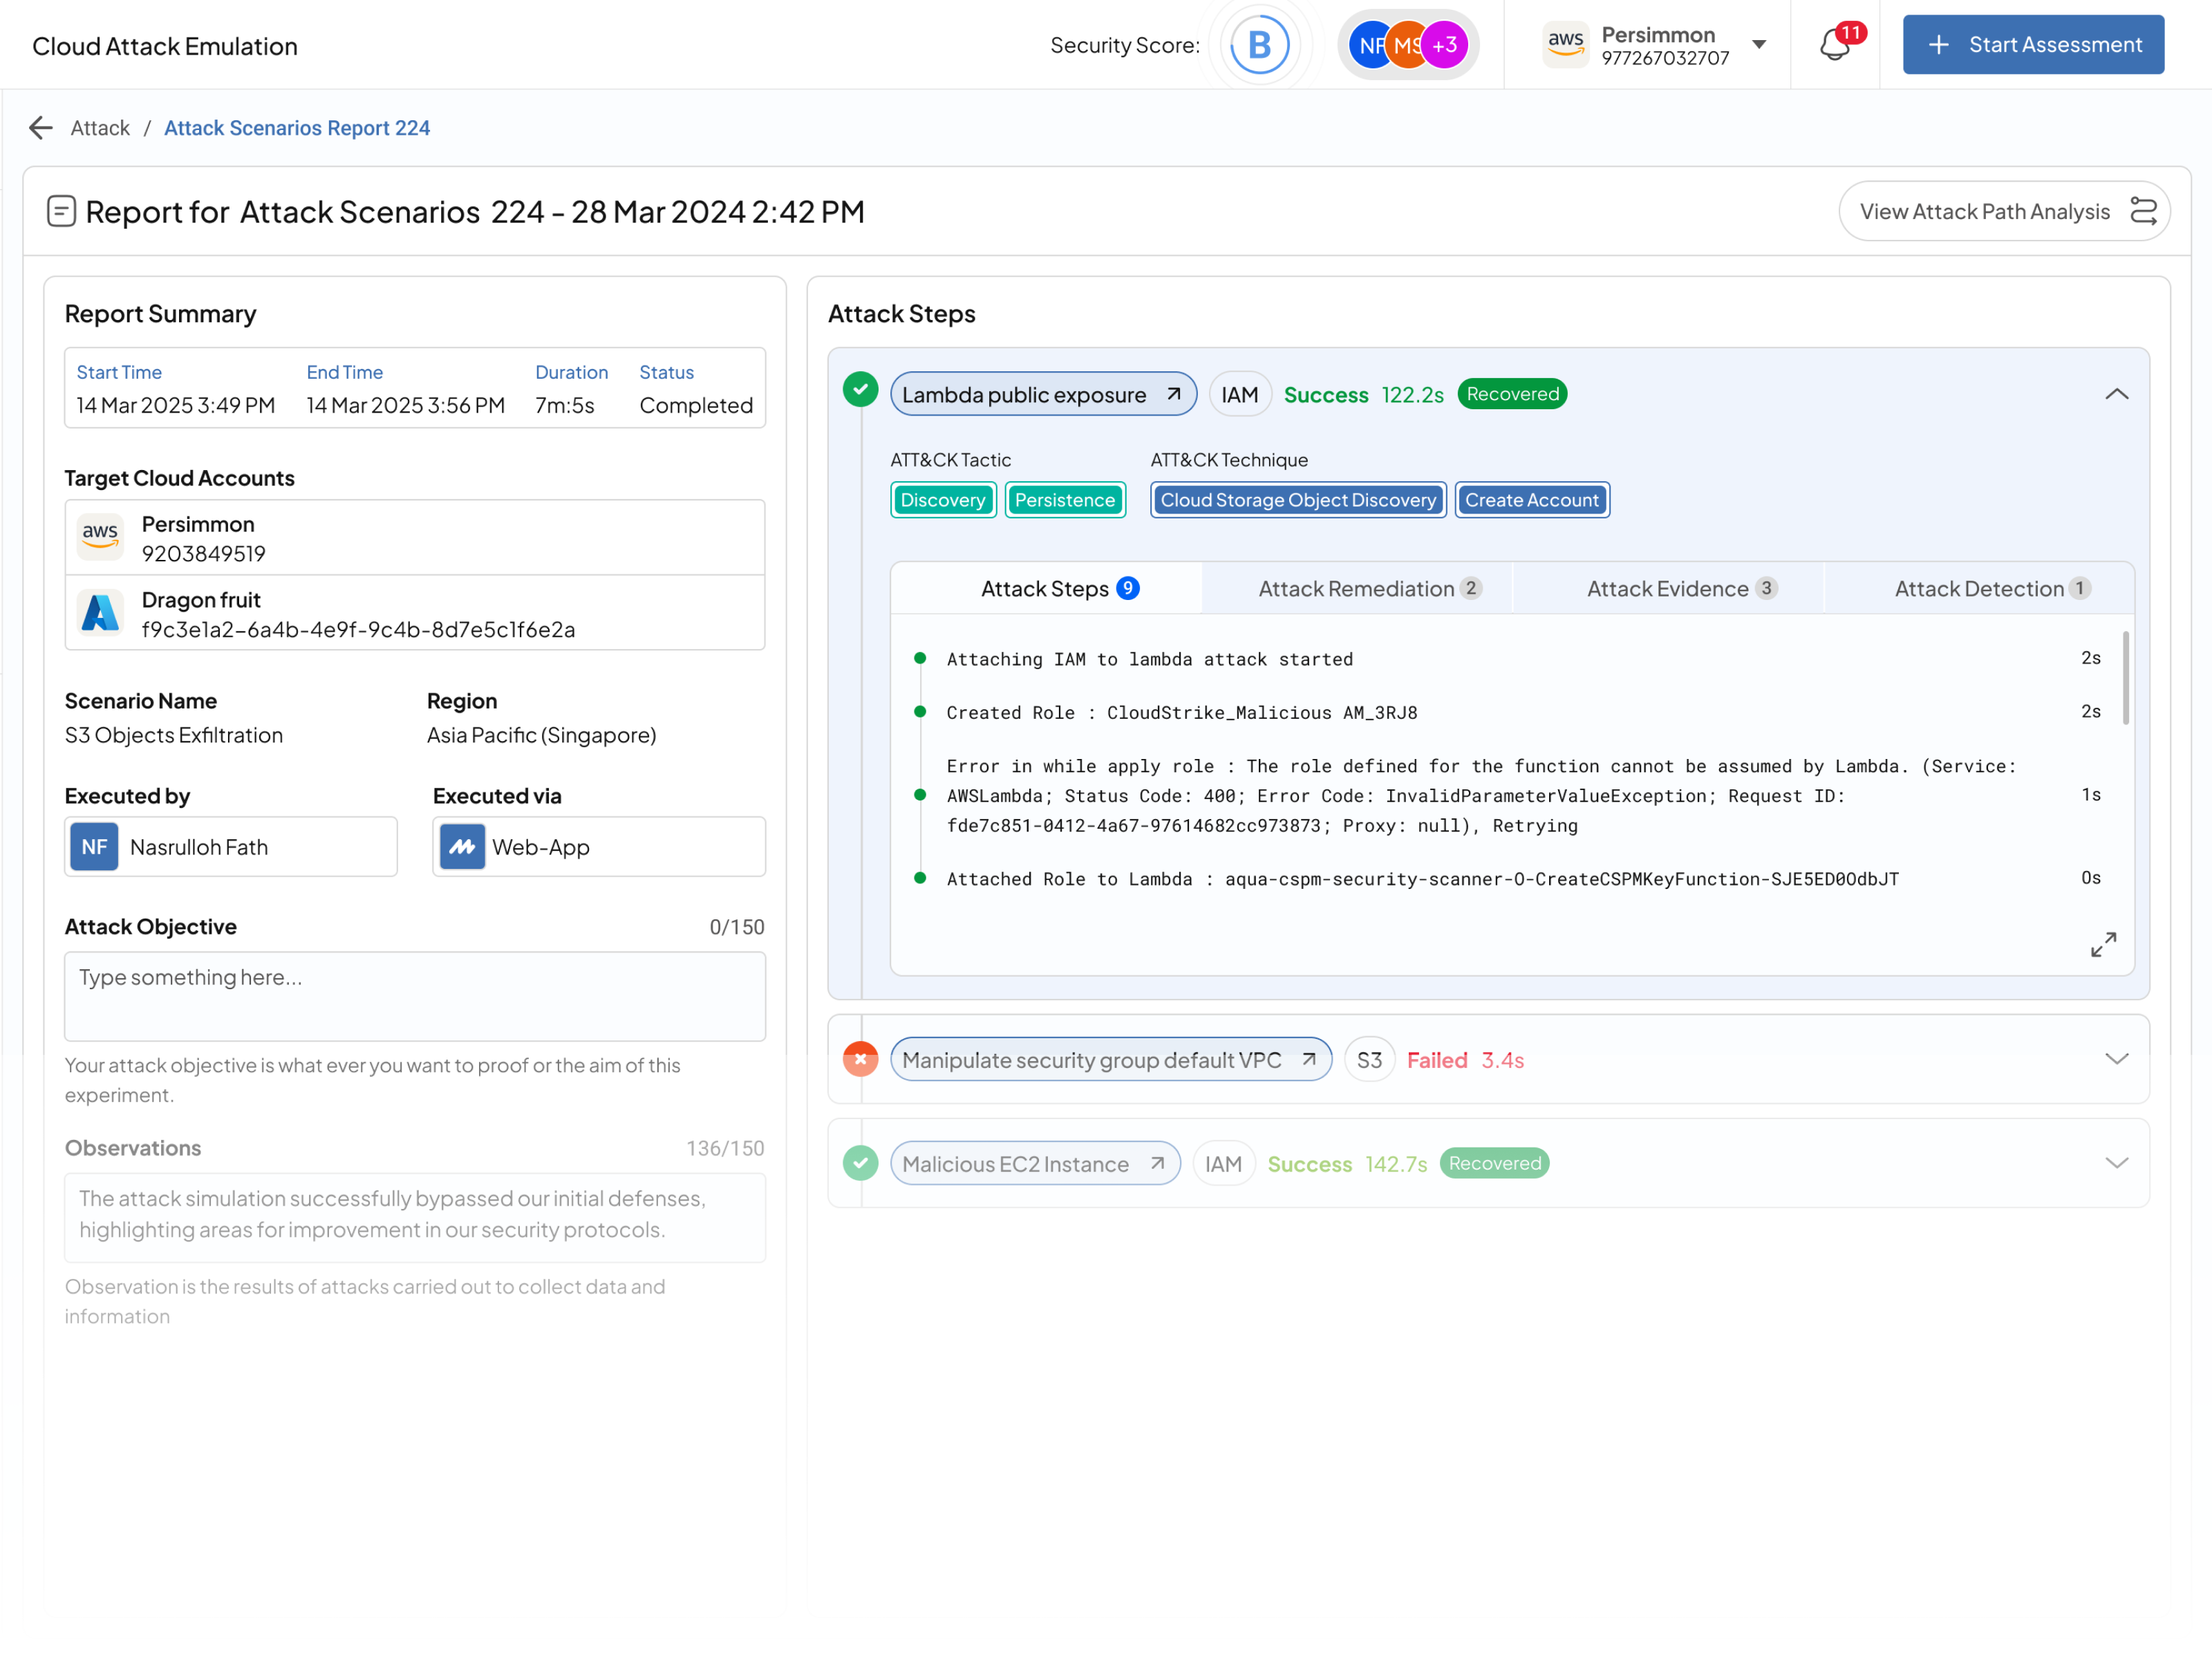Viewport: 2212px width, 1659px height.
Task: Open Malicious EC2 Instance link arrow
Action: pyautogui.click(x=1157, y=1163)
